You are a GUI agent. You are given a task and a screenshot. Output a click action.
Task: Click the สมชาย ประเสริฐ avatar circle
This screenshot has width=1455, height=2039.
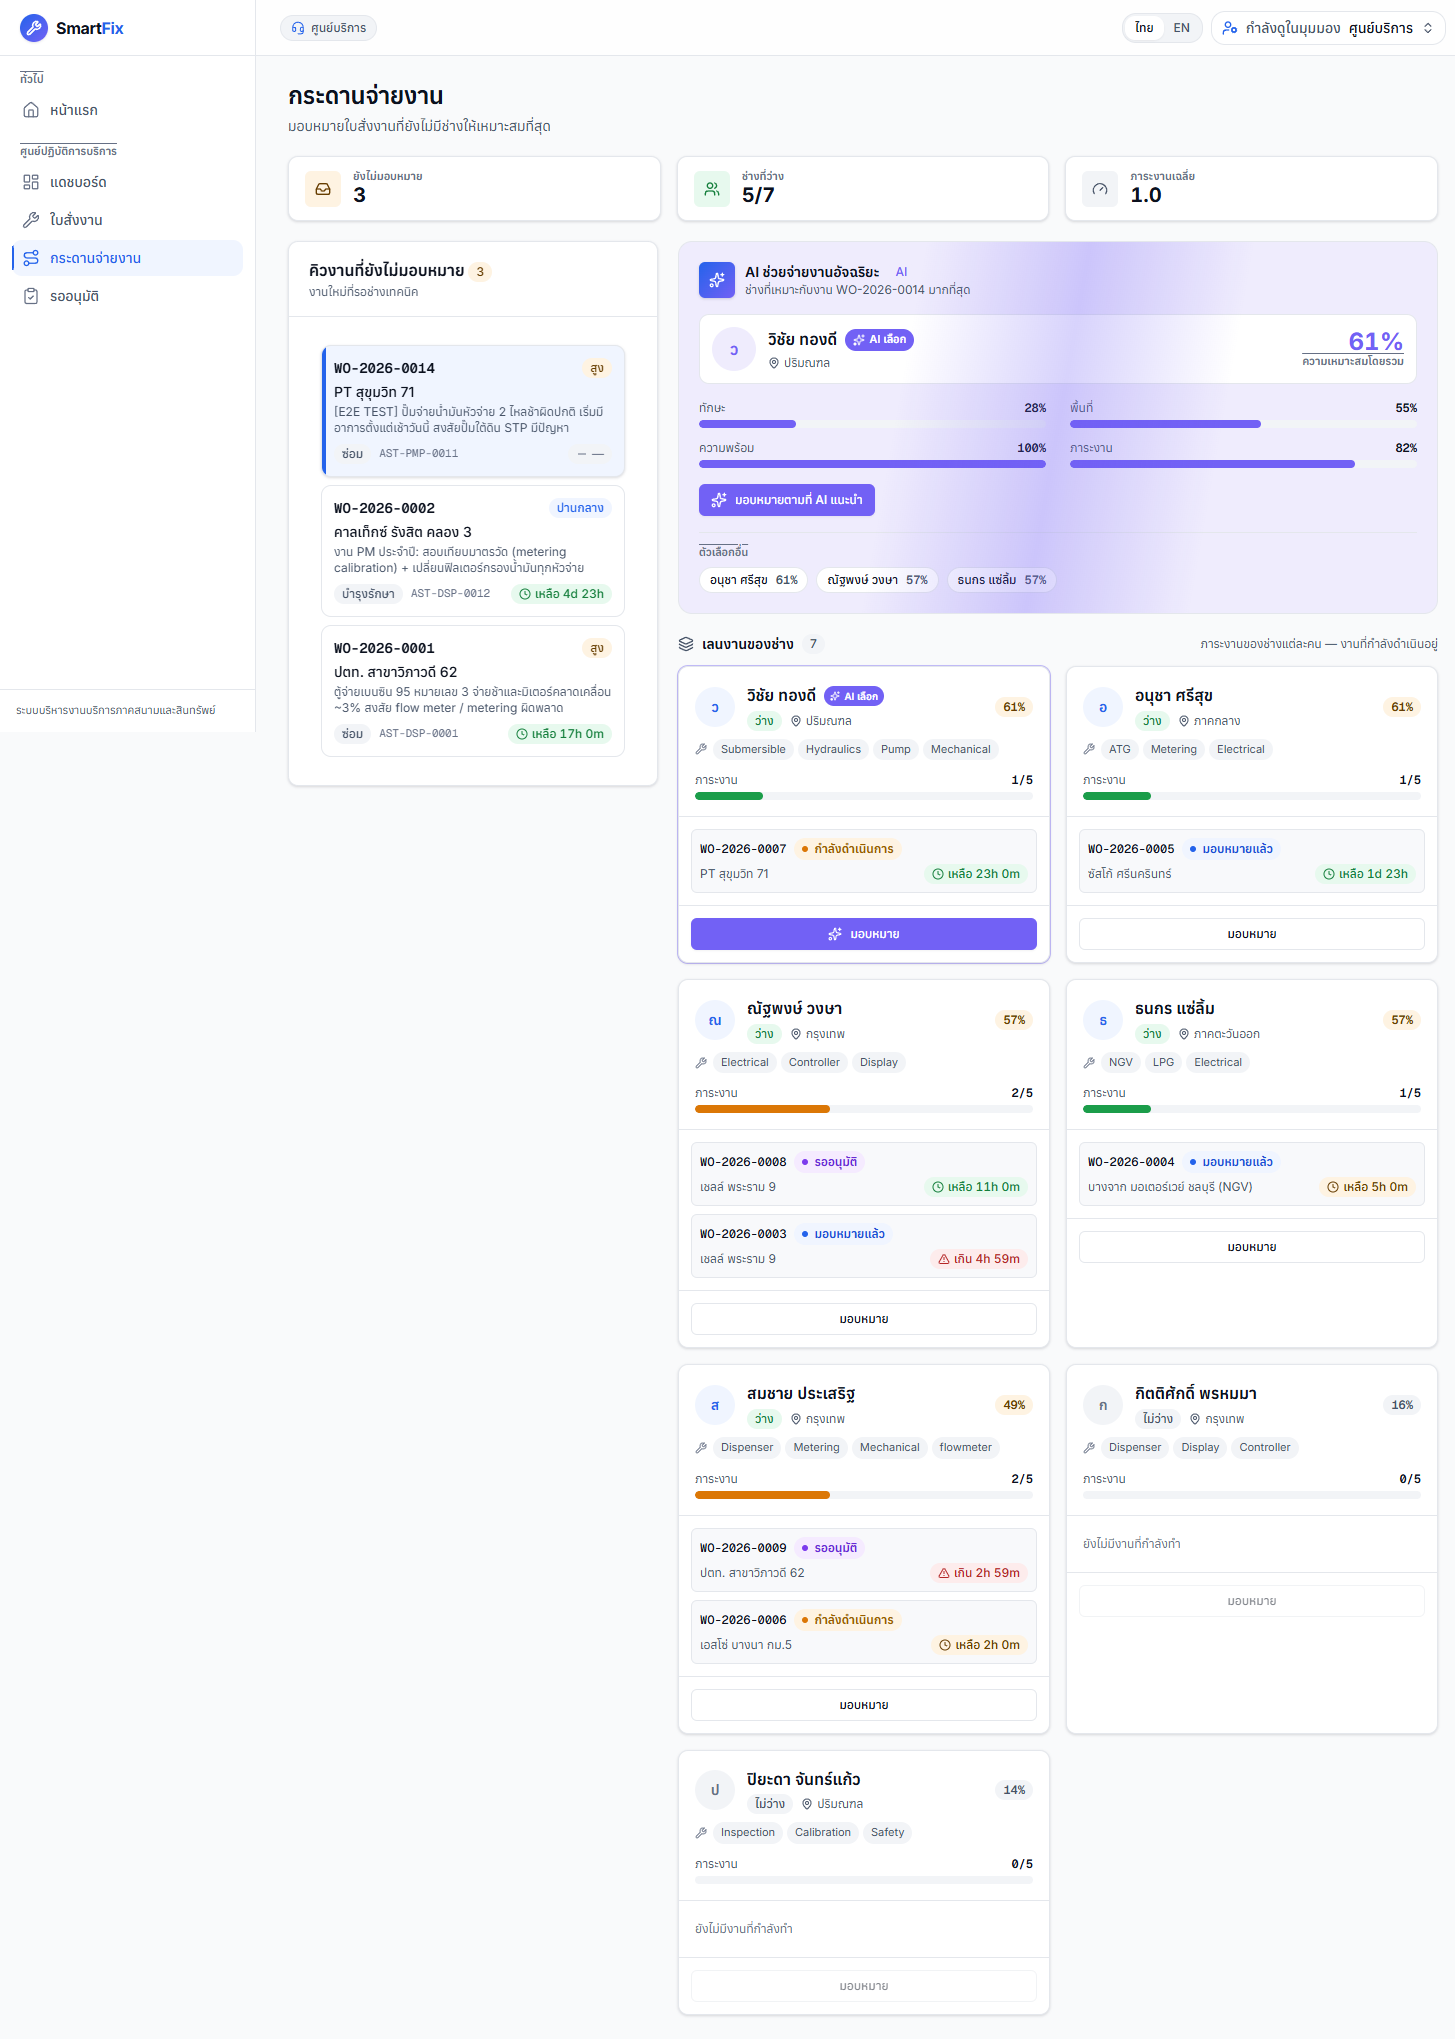pos(715,1405)
